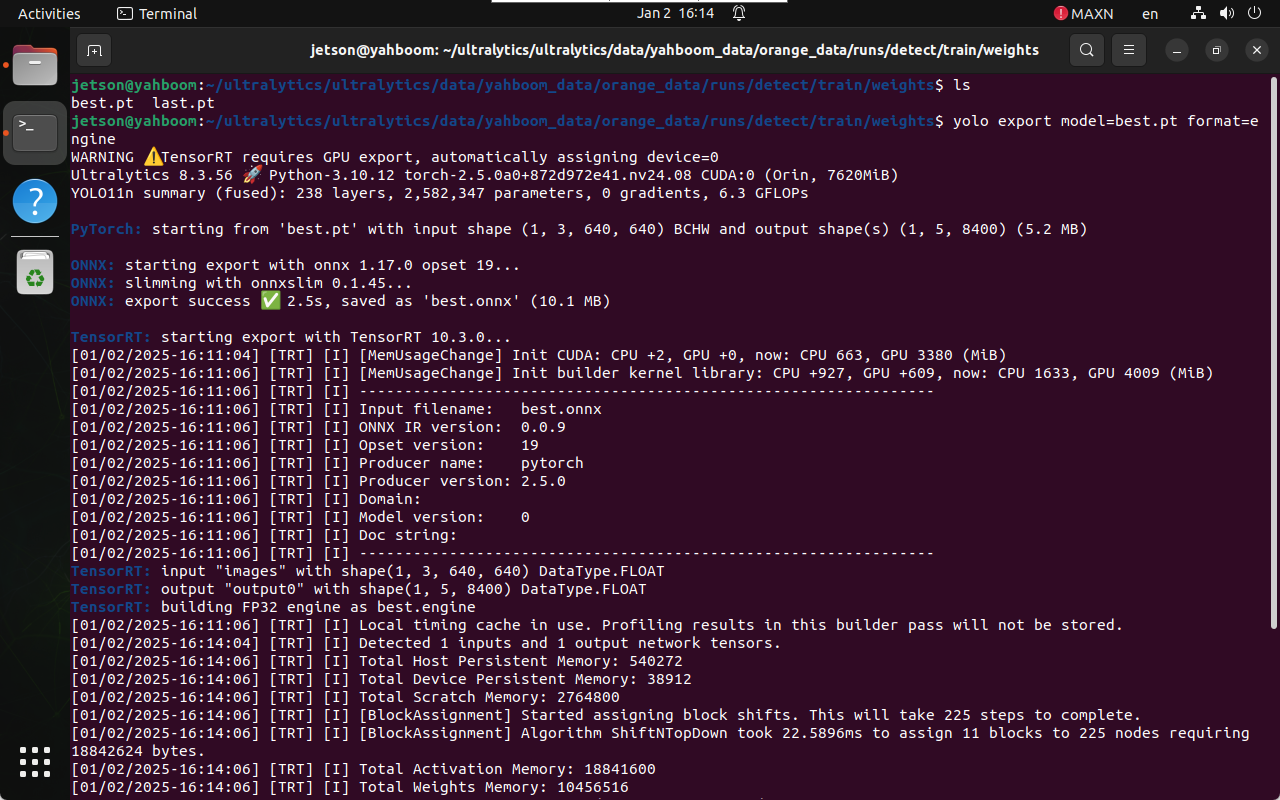Image resolution: width=1280 pixels, height=800 pixels.
Task: Open the Trash from the dock
Action: click(35, 272)
